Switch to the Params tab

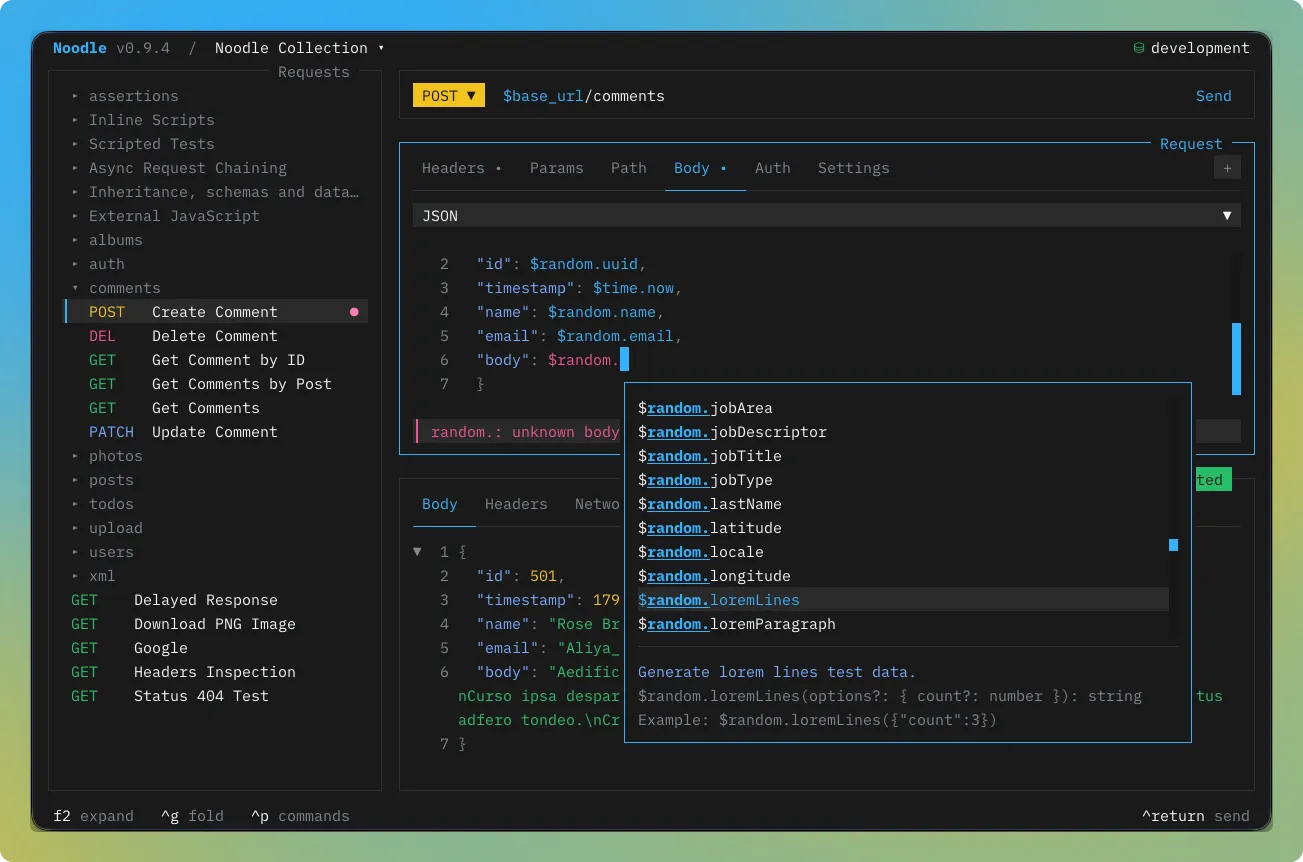[x=556, y=168]
